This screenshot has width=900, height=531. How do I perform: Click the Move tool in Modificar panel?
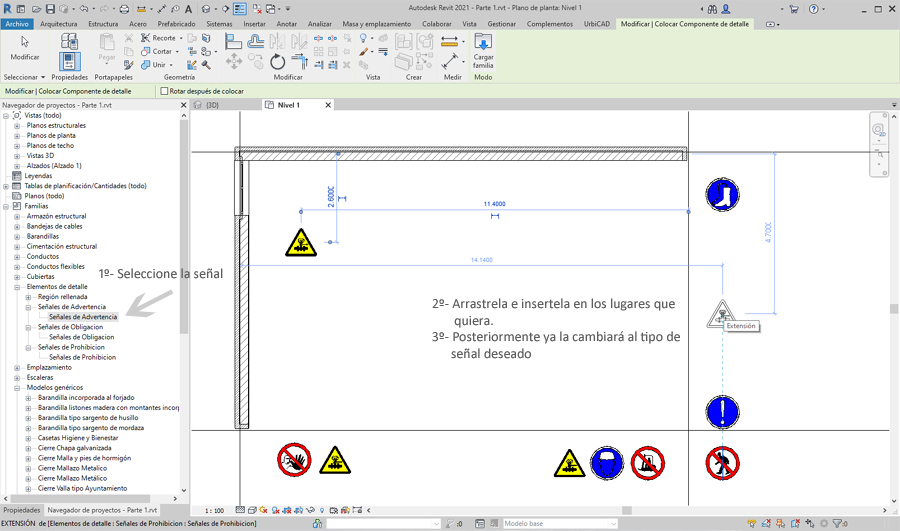[234, 63]
